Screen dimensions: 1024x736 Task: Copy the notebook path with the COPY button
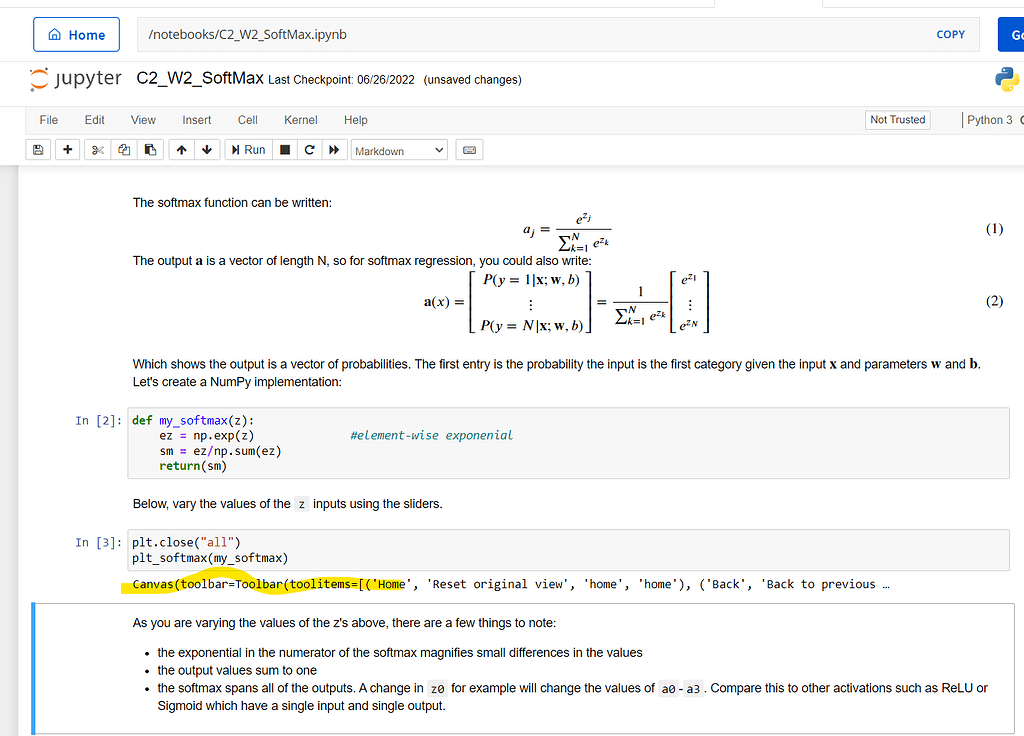pyautogui.click(x=950, y=34)
